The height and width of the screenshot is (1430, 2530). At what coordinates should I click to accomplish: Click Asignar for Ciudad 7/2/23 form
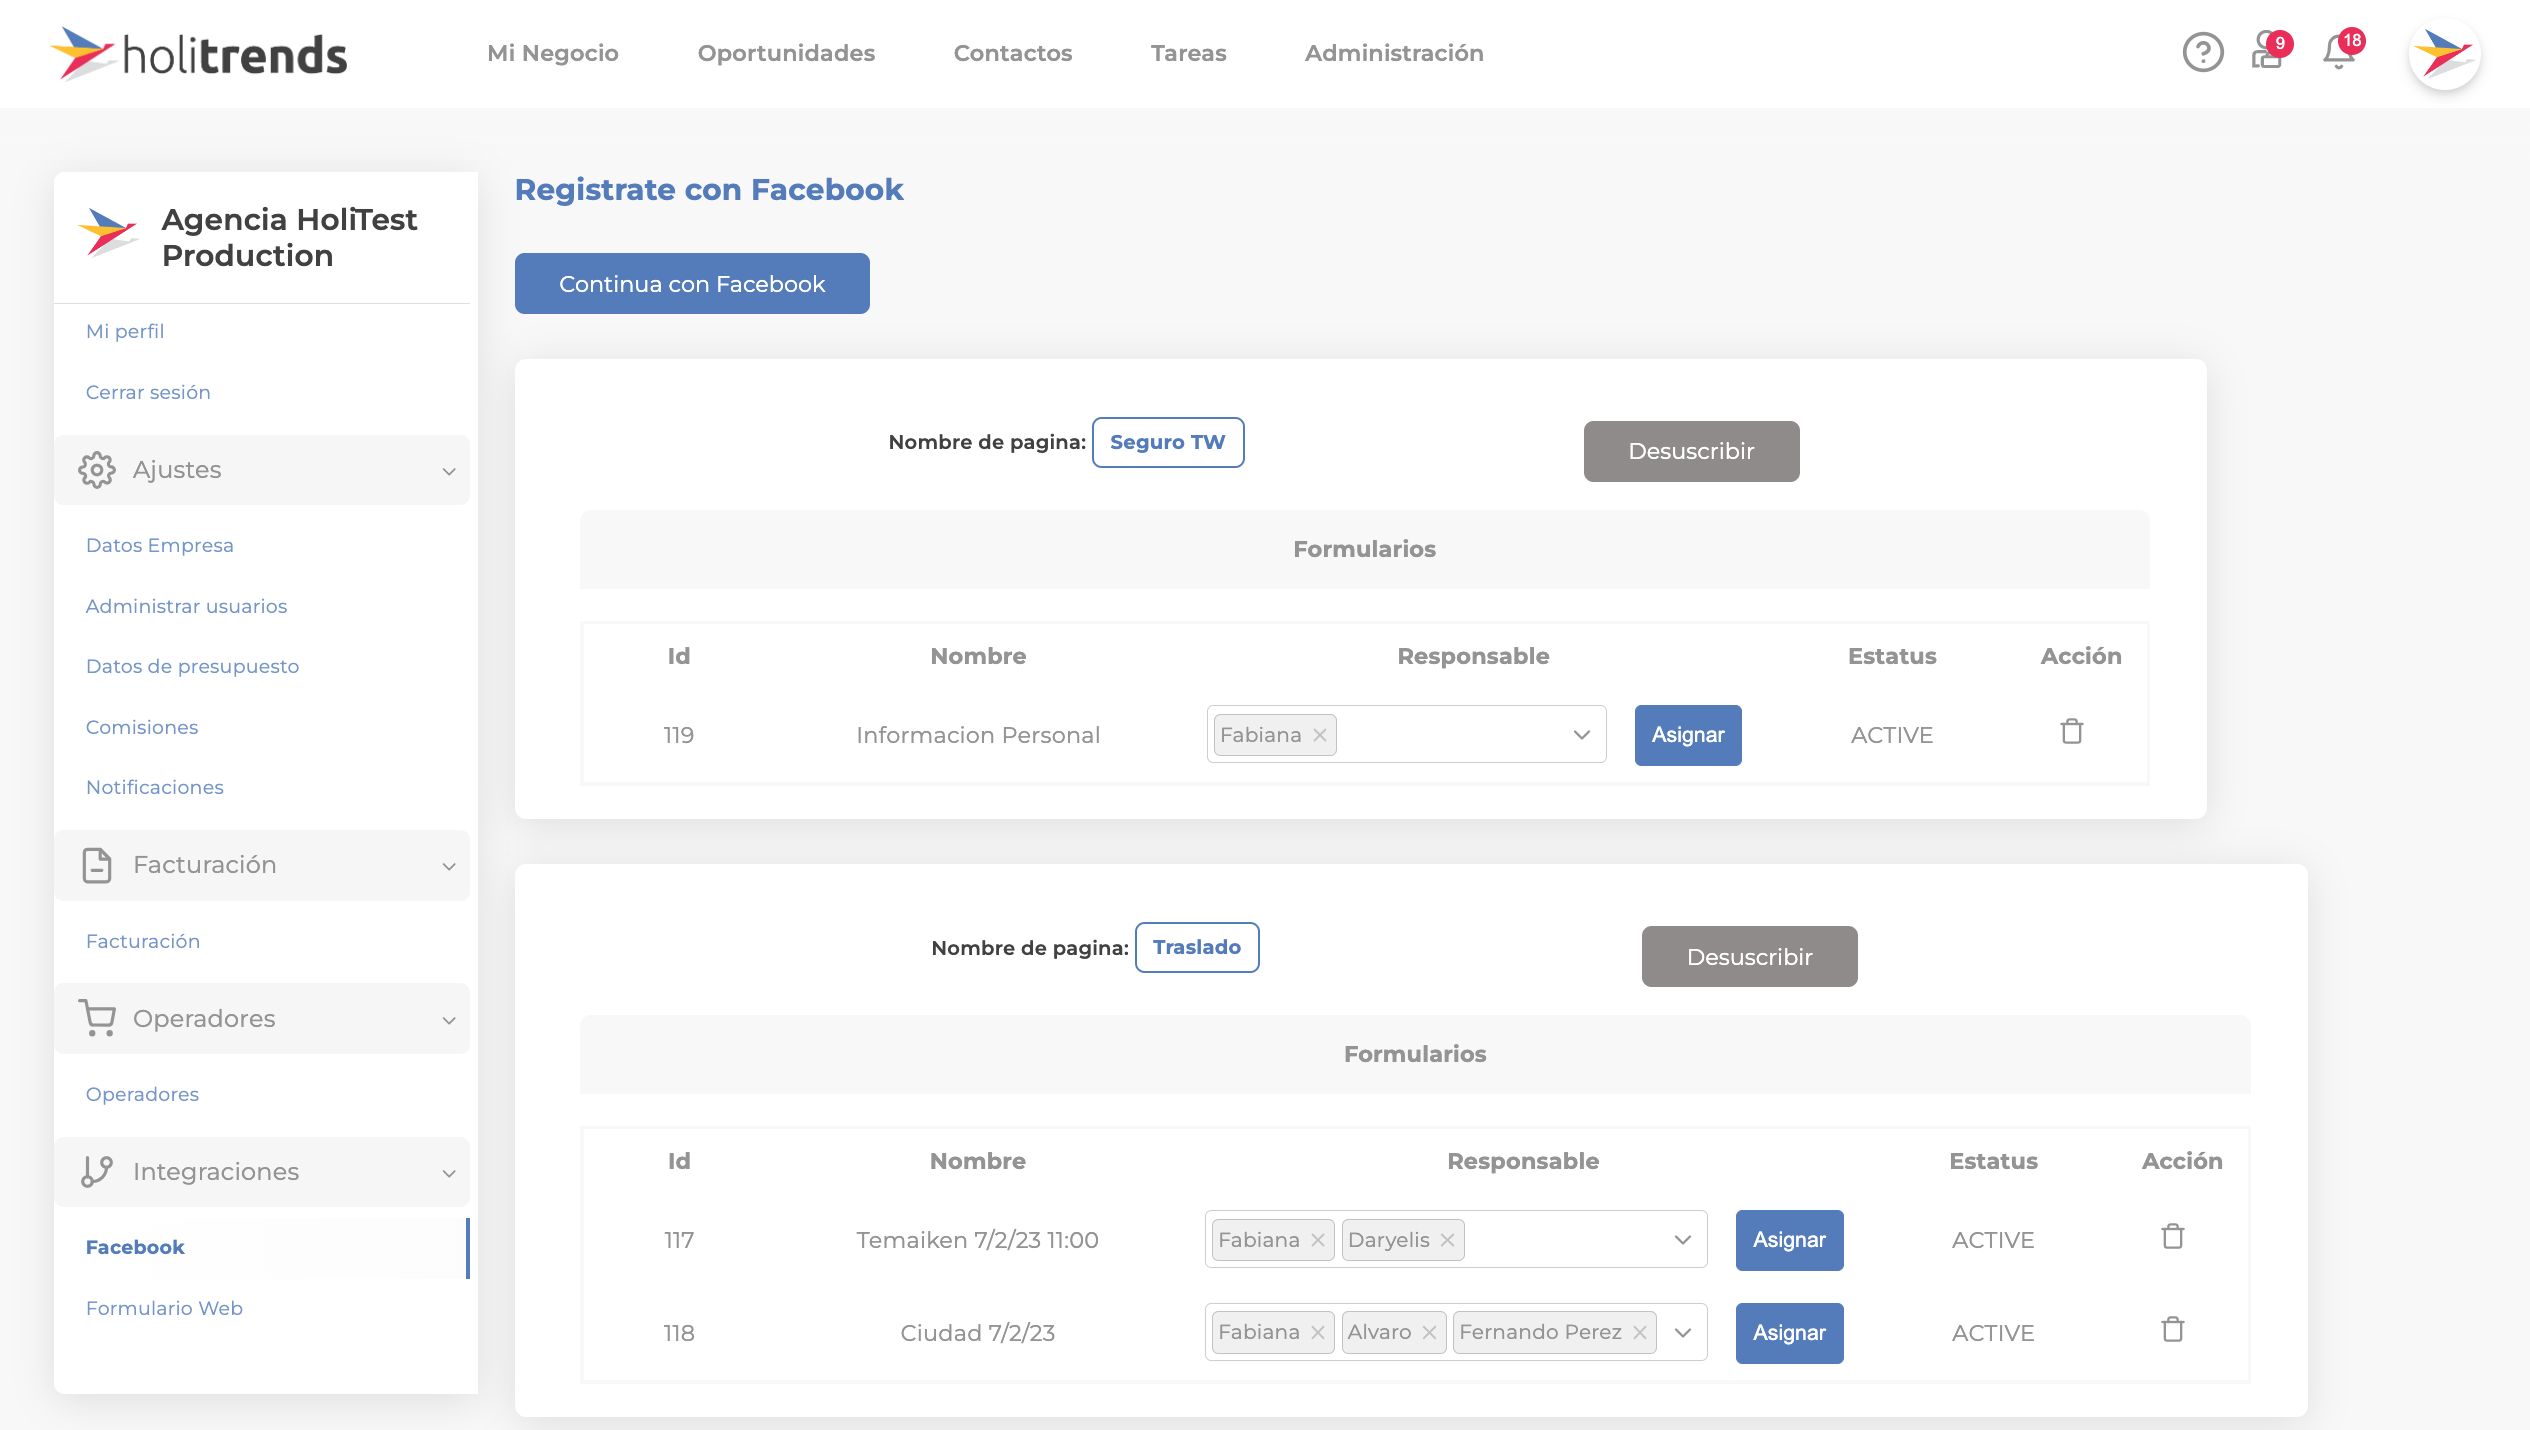[1789, 1333]
